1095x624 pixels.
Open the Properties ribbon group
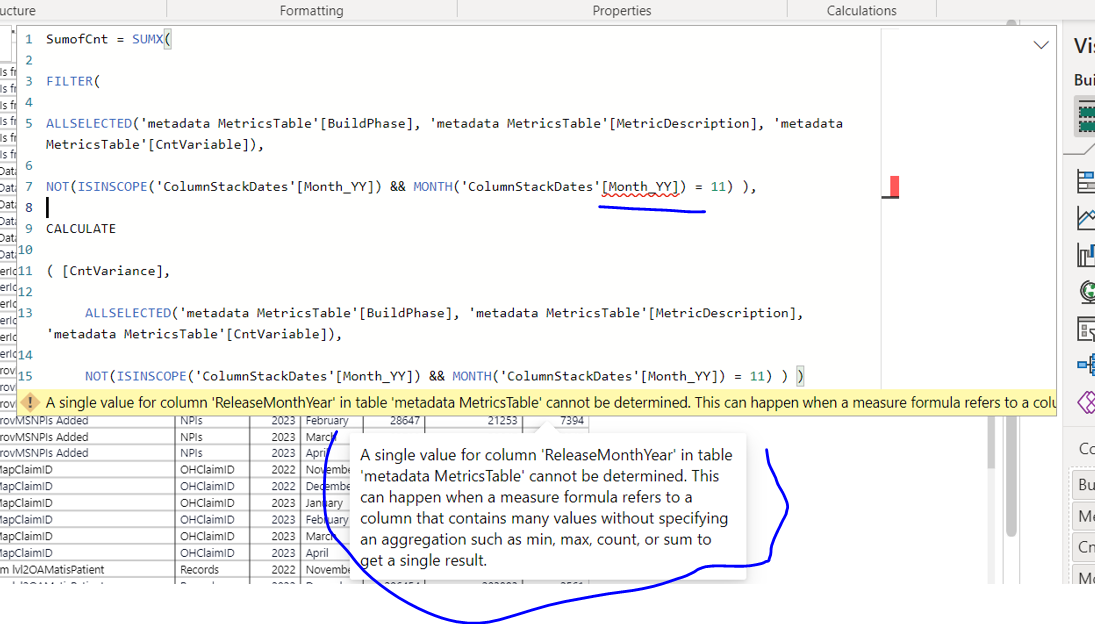pyautogui.click(x=622, y=10)
